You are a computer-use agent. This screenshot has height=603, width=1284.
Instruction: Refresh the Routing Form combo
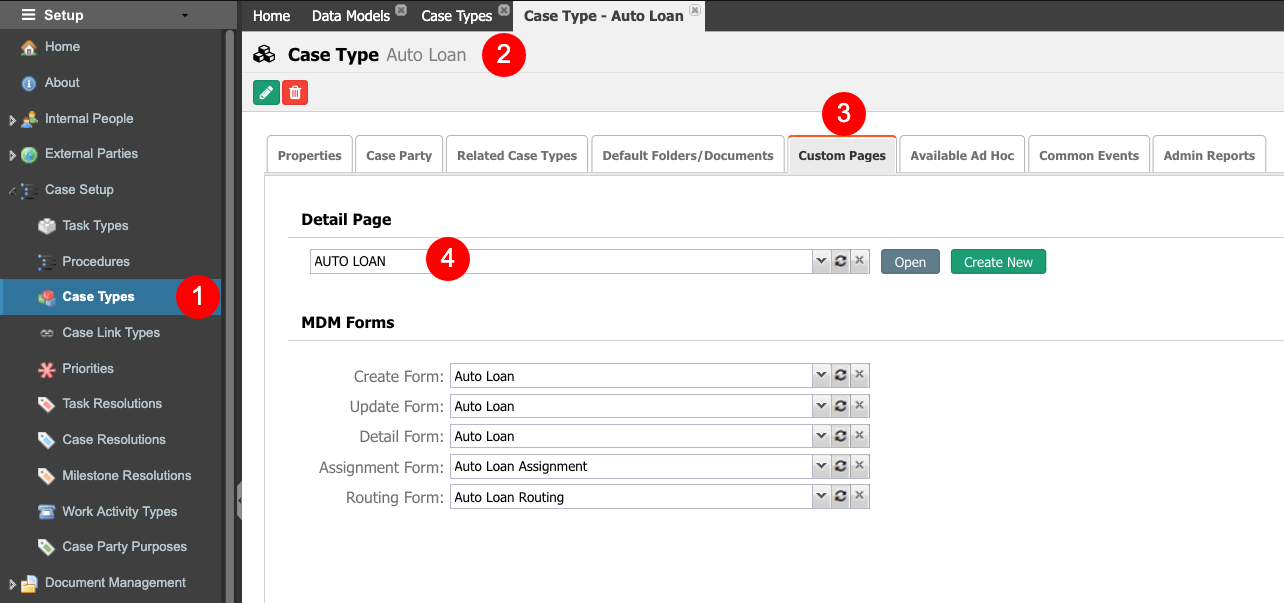point(840,496)
